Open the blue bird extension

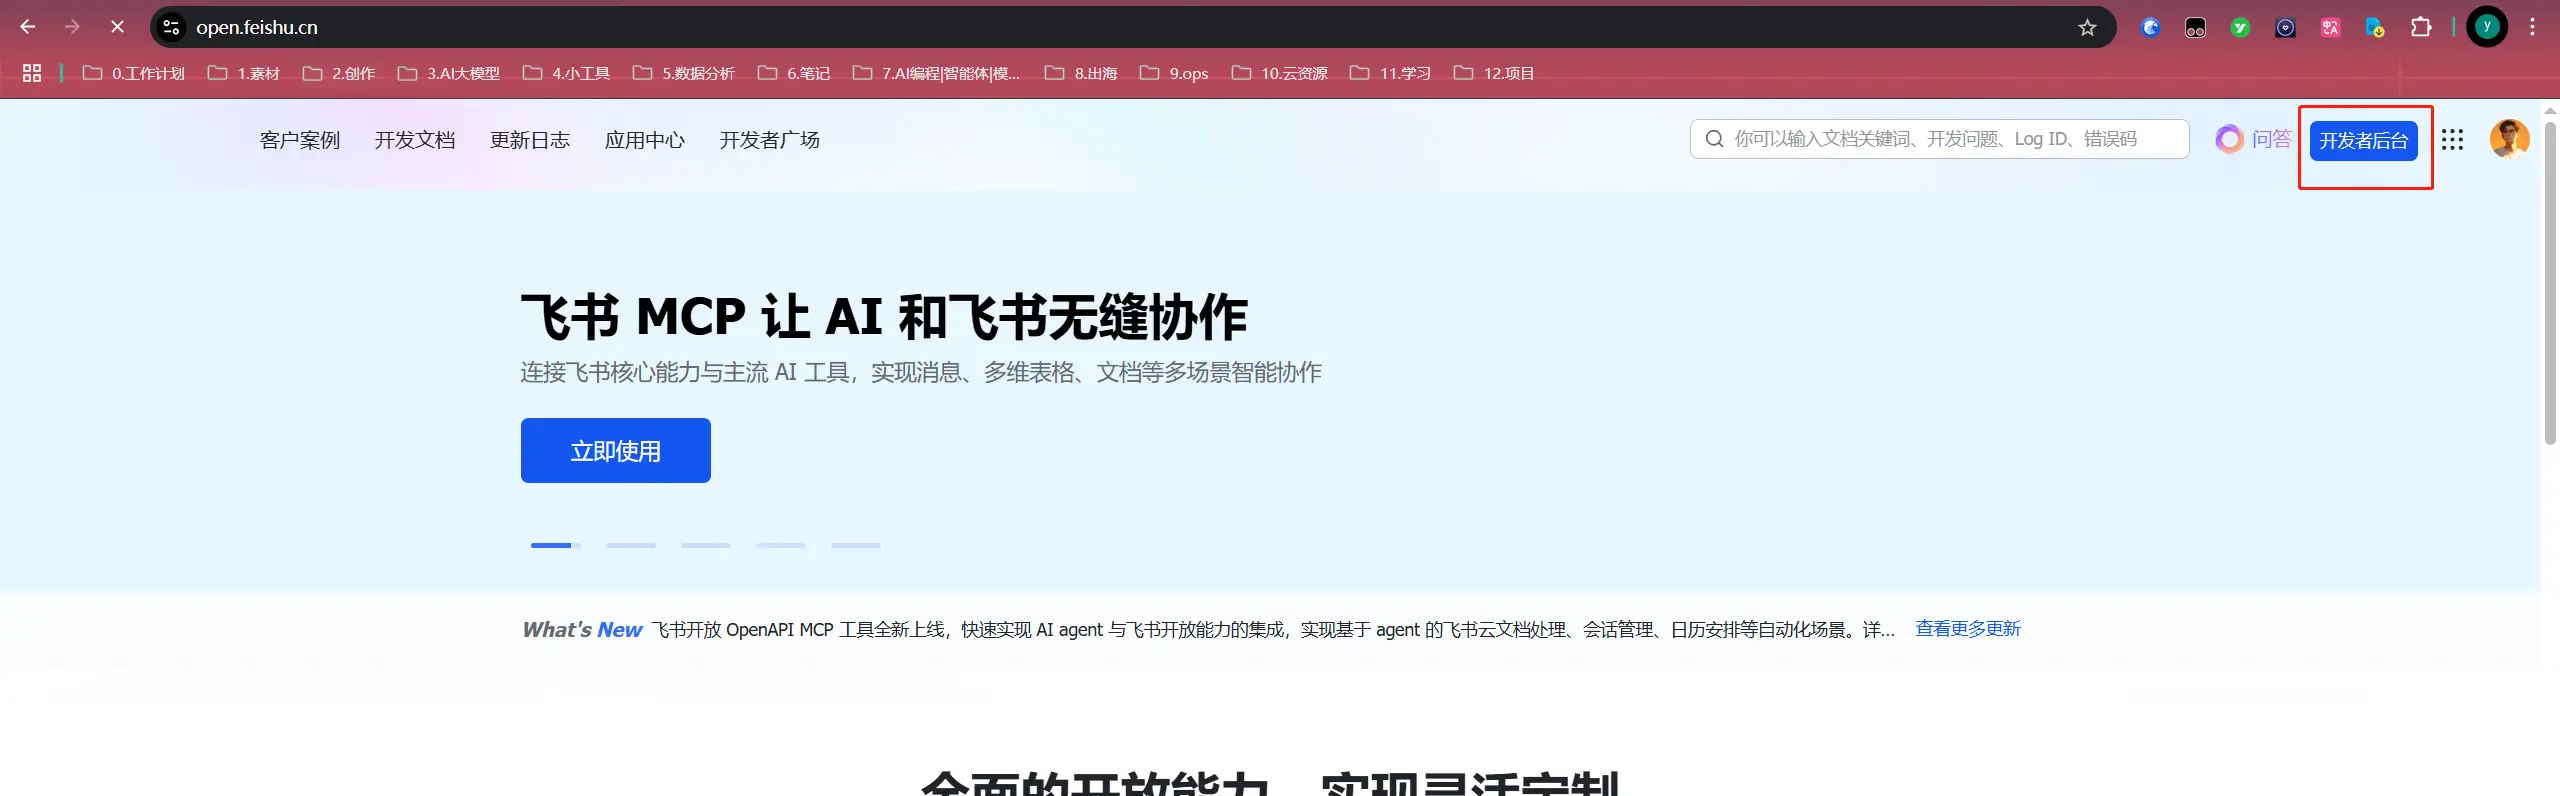pyautogui.click(x=2150, y=27)
